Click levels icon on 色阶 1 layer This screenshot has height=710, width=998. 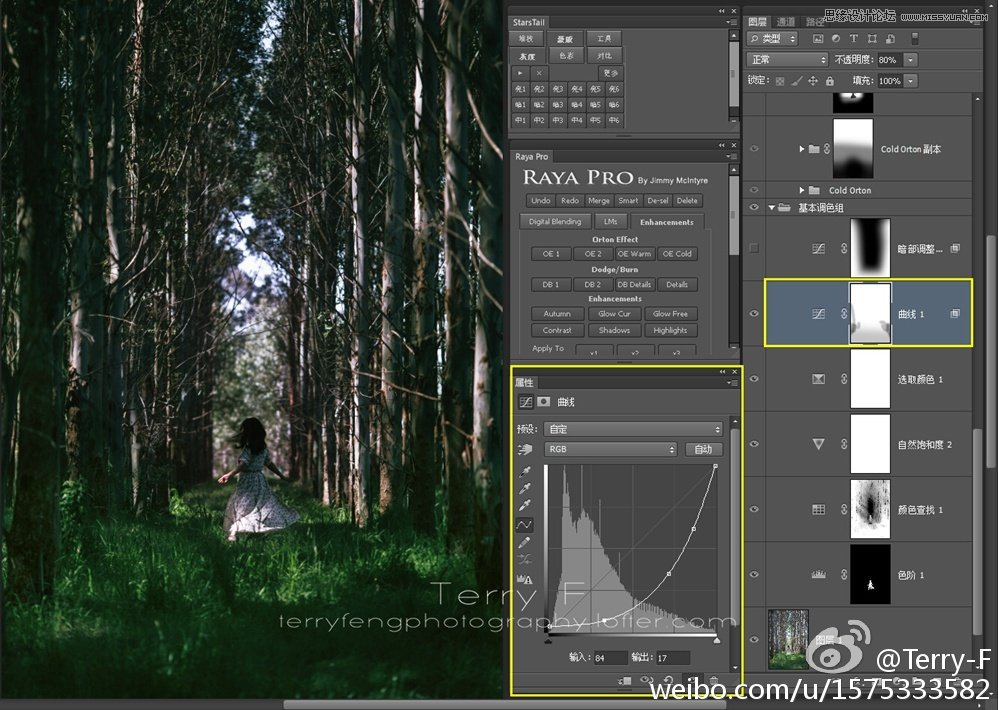[819, 574]
